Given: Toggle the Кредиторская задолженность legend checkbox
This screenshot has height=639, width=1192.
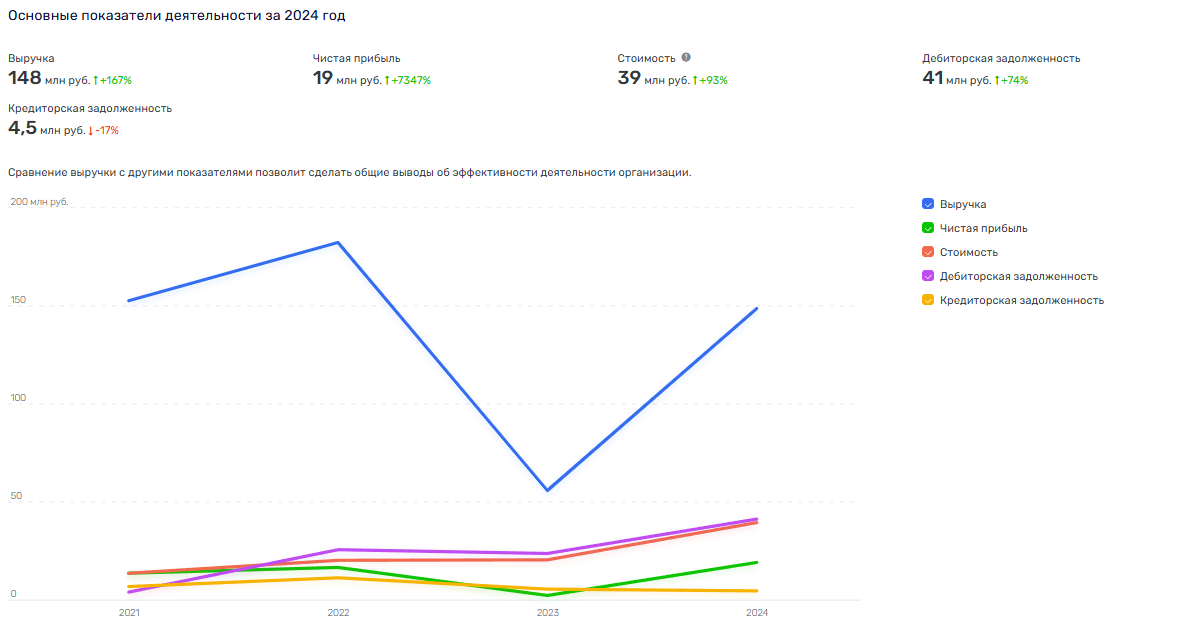Looking at the screenshot, I should click(928, 300).
